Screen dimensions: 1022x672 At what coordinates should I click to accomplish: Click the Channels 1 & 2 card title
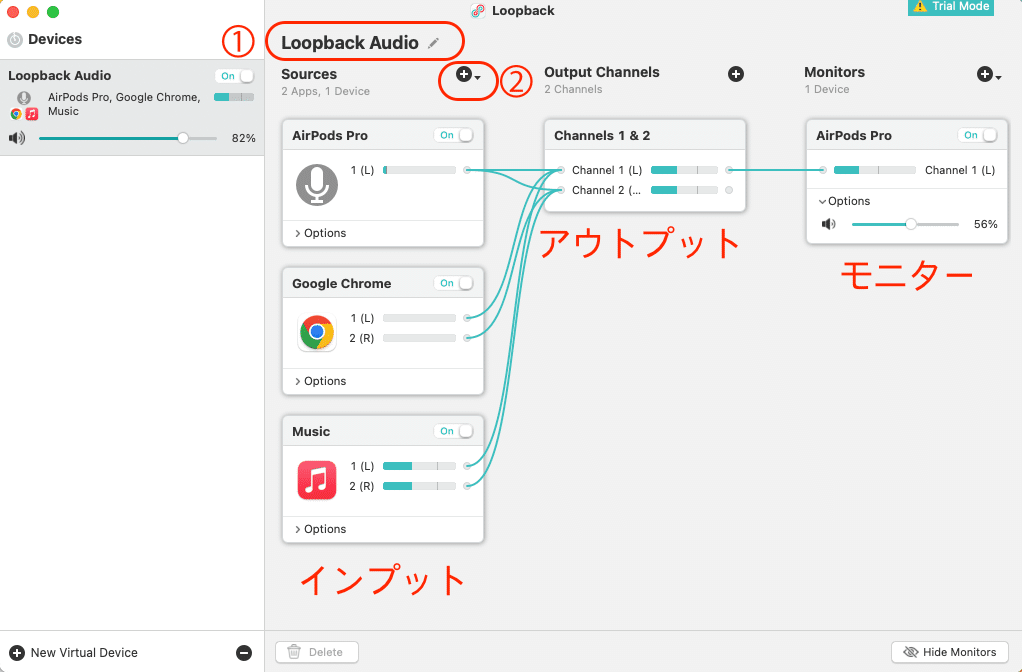[602, 136]
